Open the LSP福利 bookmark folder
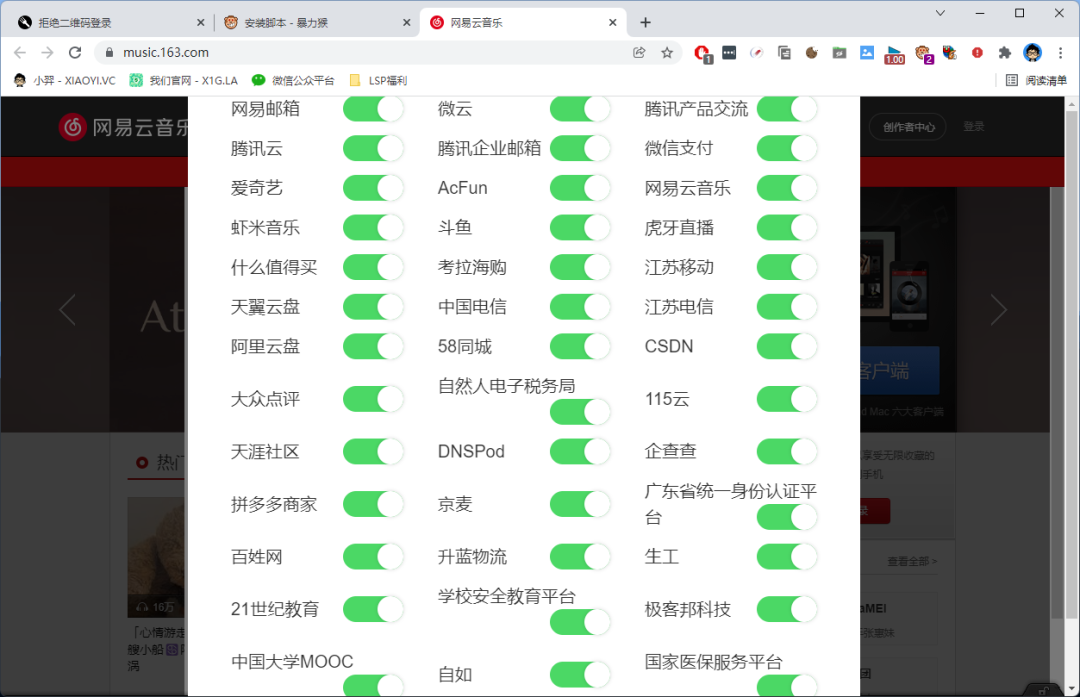The width and height of the screenshot is (1080, 697). [x=378, y=81]
